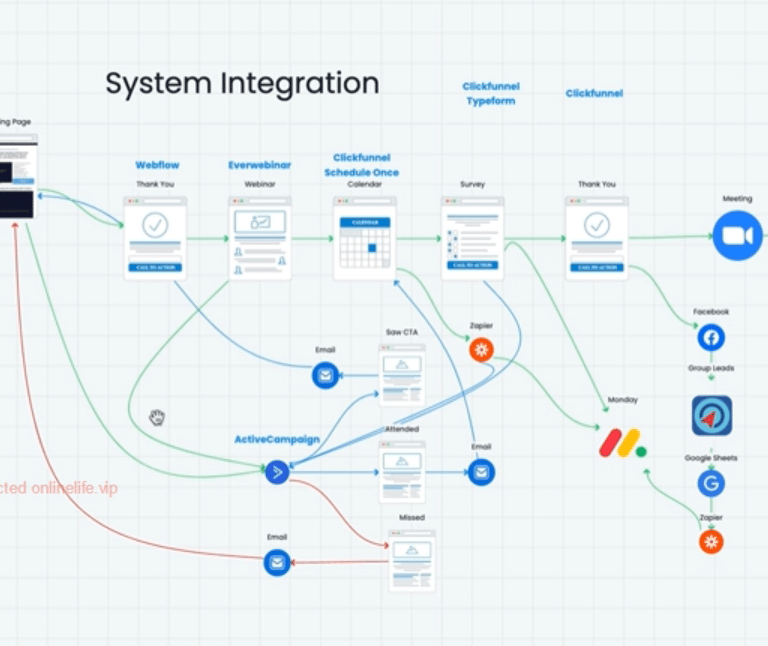Select the Google Sheets G icon
The height and width of the screenshot is (646, 768).
pyautogui.click(x=711, y=483)
